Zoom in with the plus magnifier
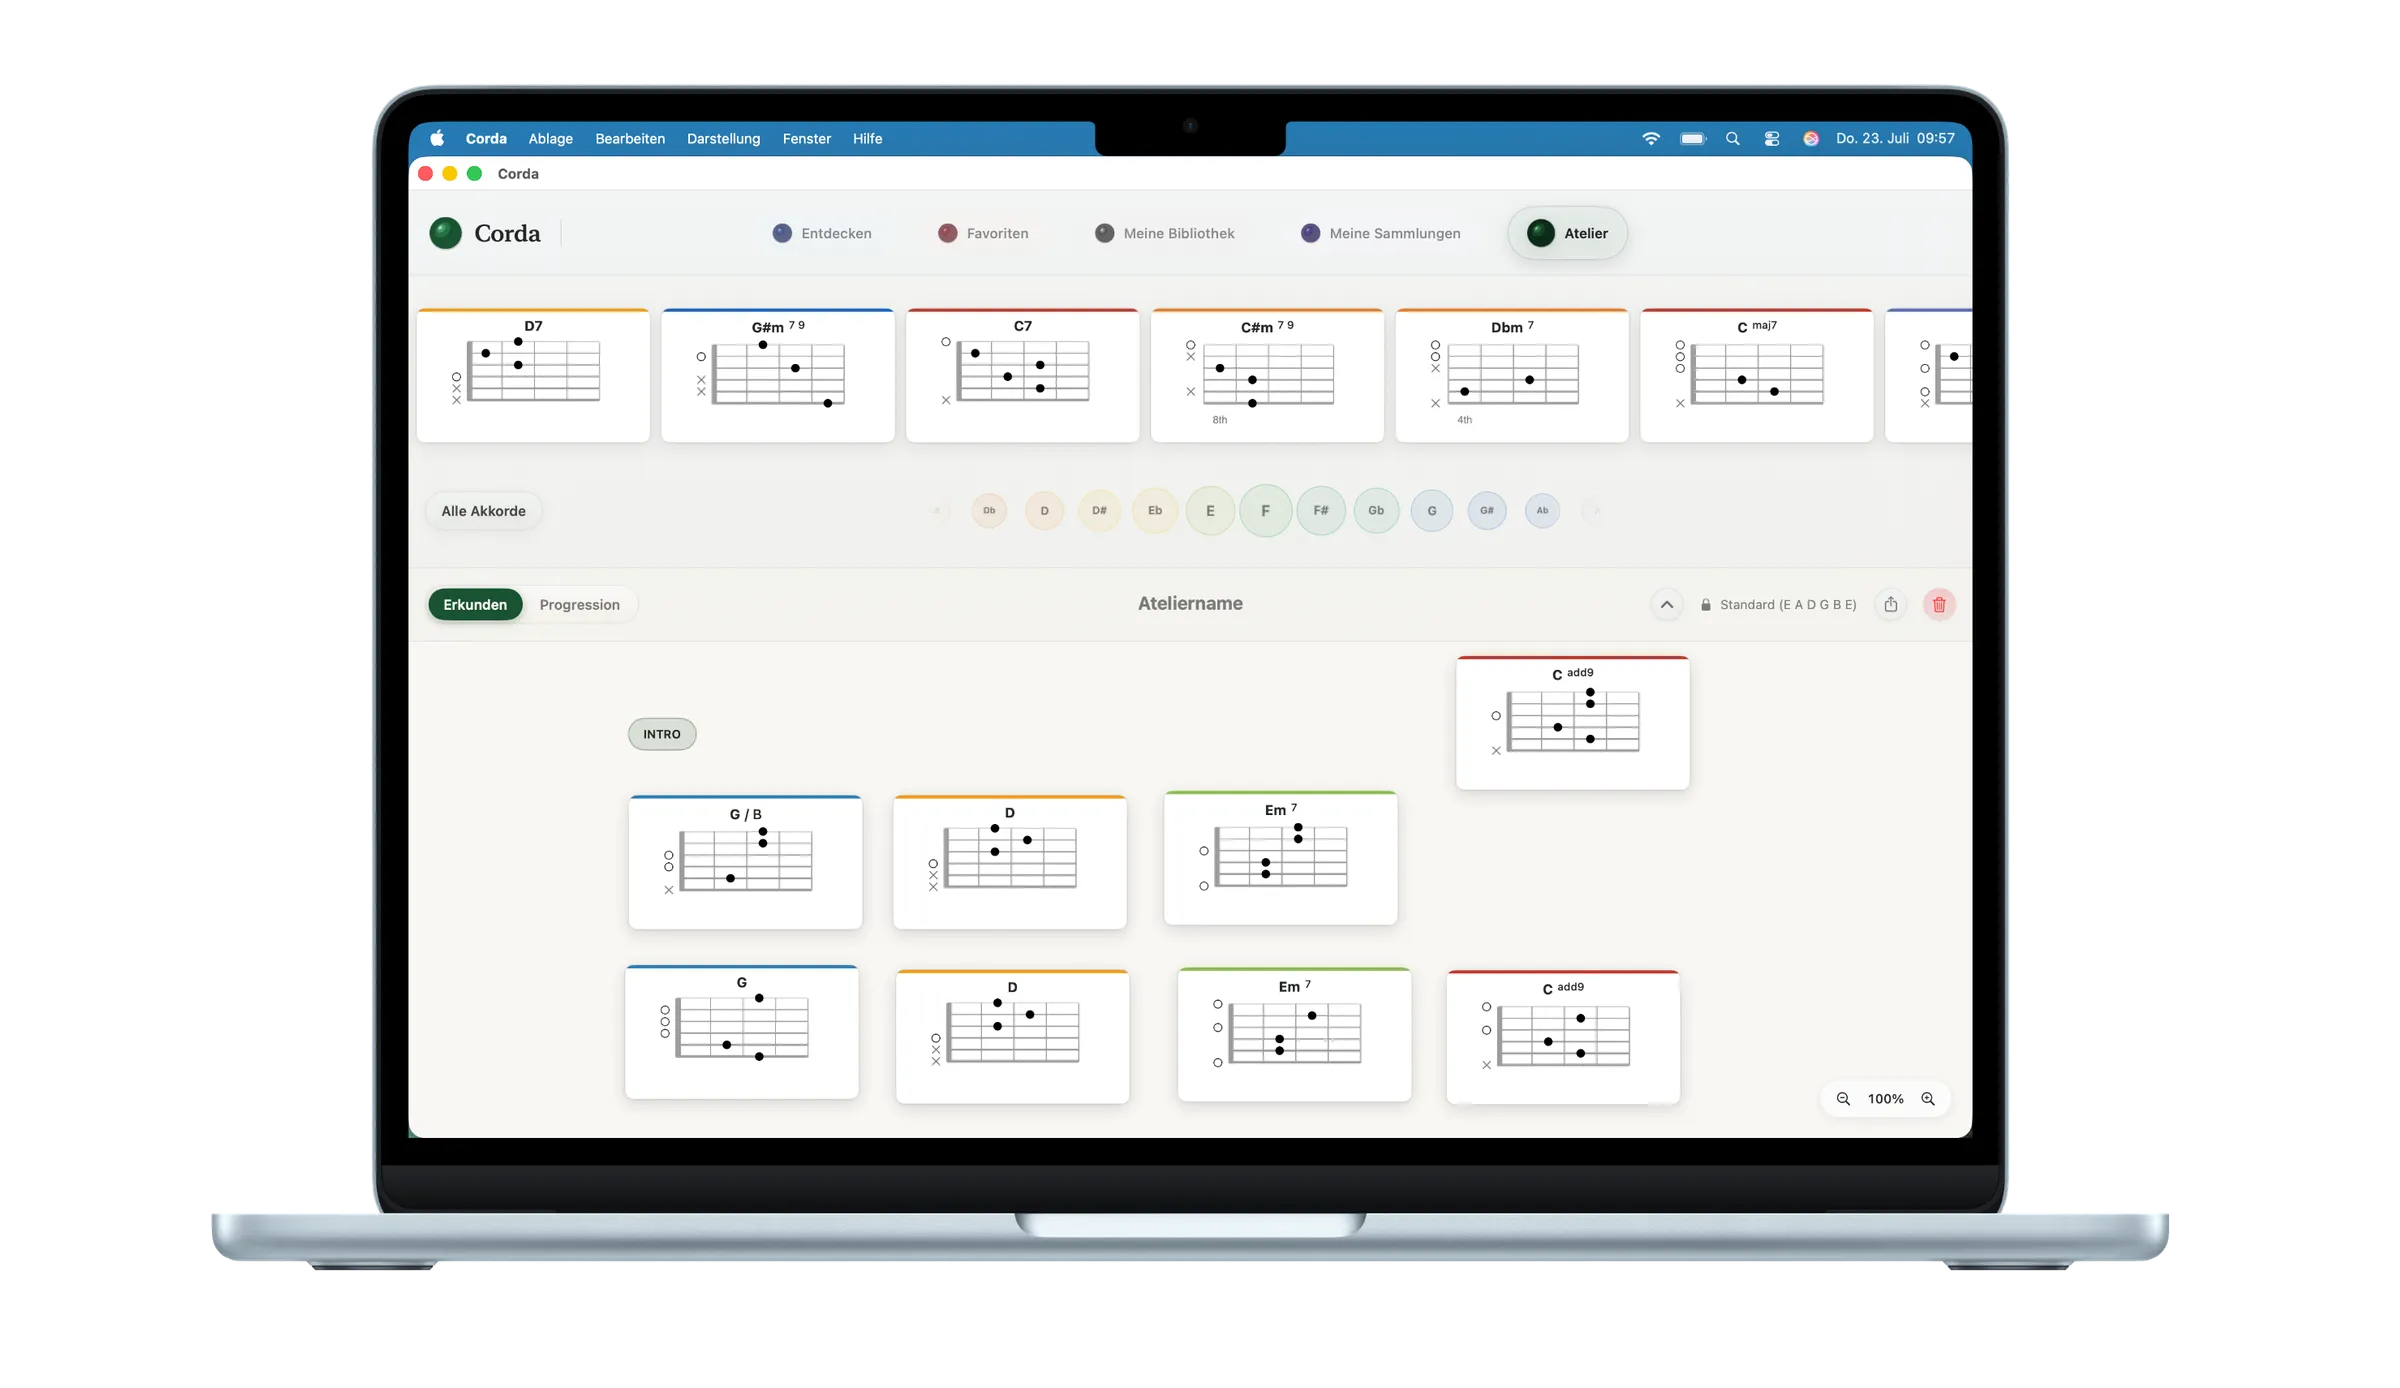This screenshot has width=2400, height=1388. click(x=1928, y=1098)
